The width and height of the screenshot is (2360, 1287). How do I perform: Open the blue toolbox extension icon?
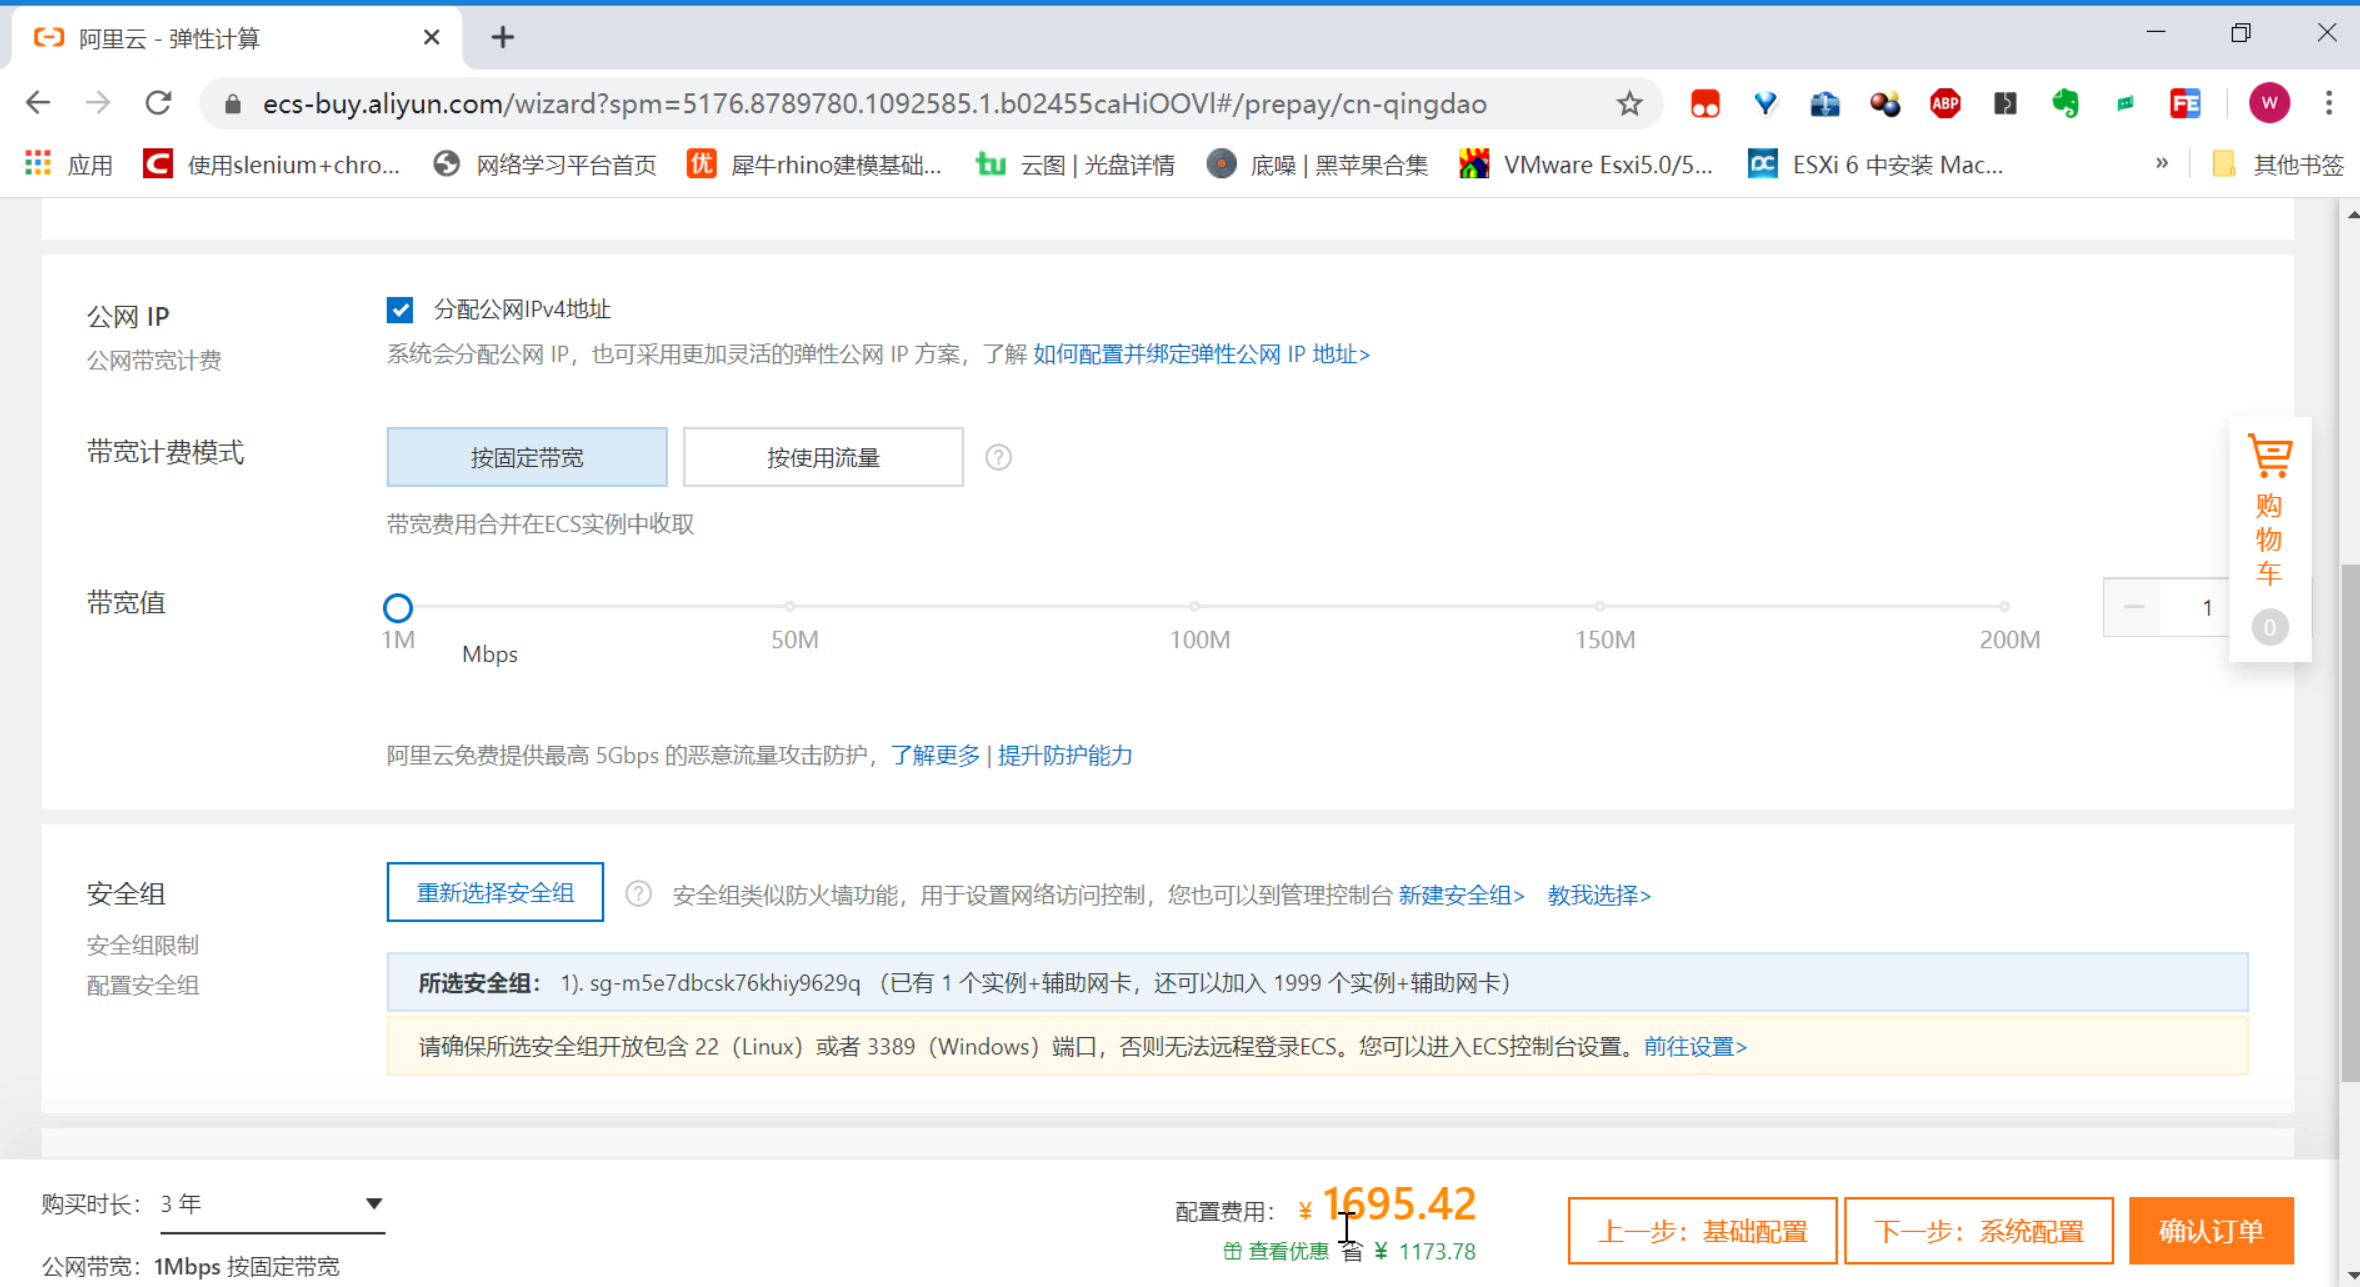pos(1825,103)
